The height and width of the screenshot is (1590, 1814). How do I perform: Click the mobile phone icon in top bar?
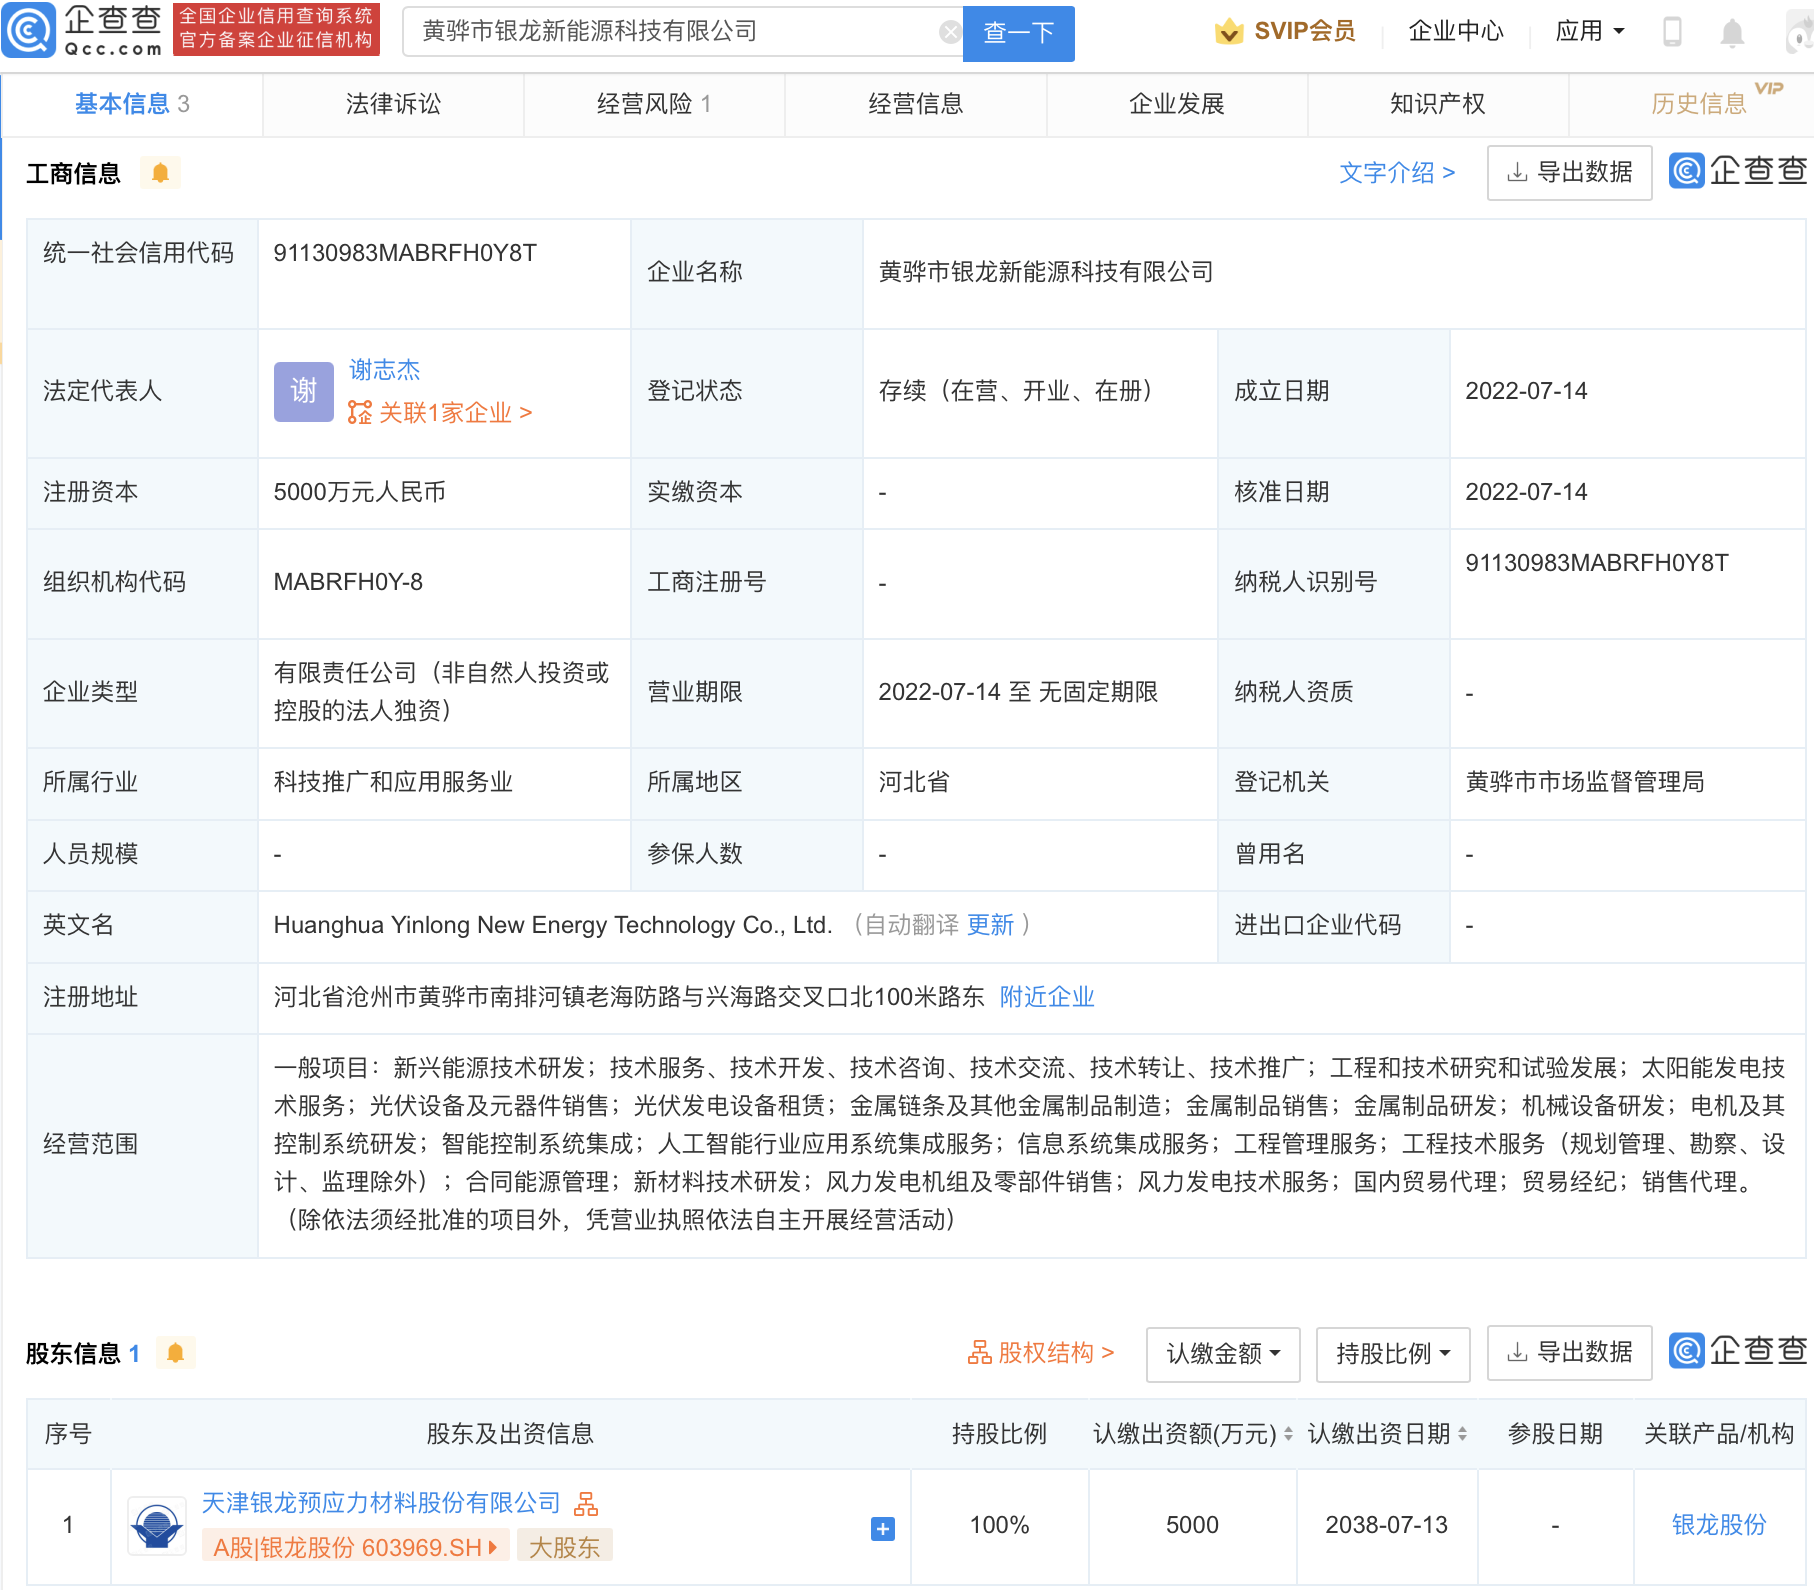[1672, 31]
